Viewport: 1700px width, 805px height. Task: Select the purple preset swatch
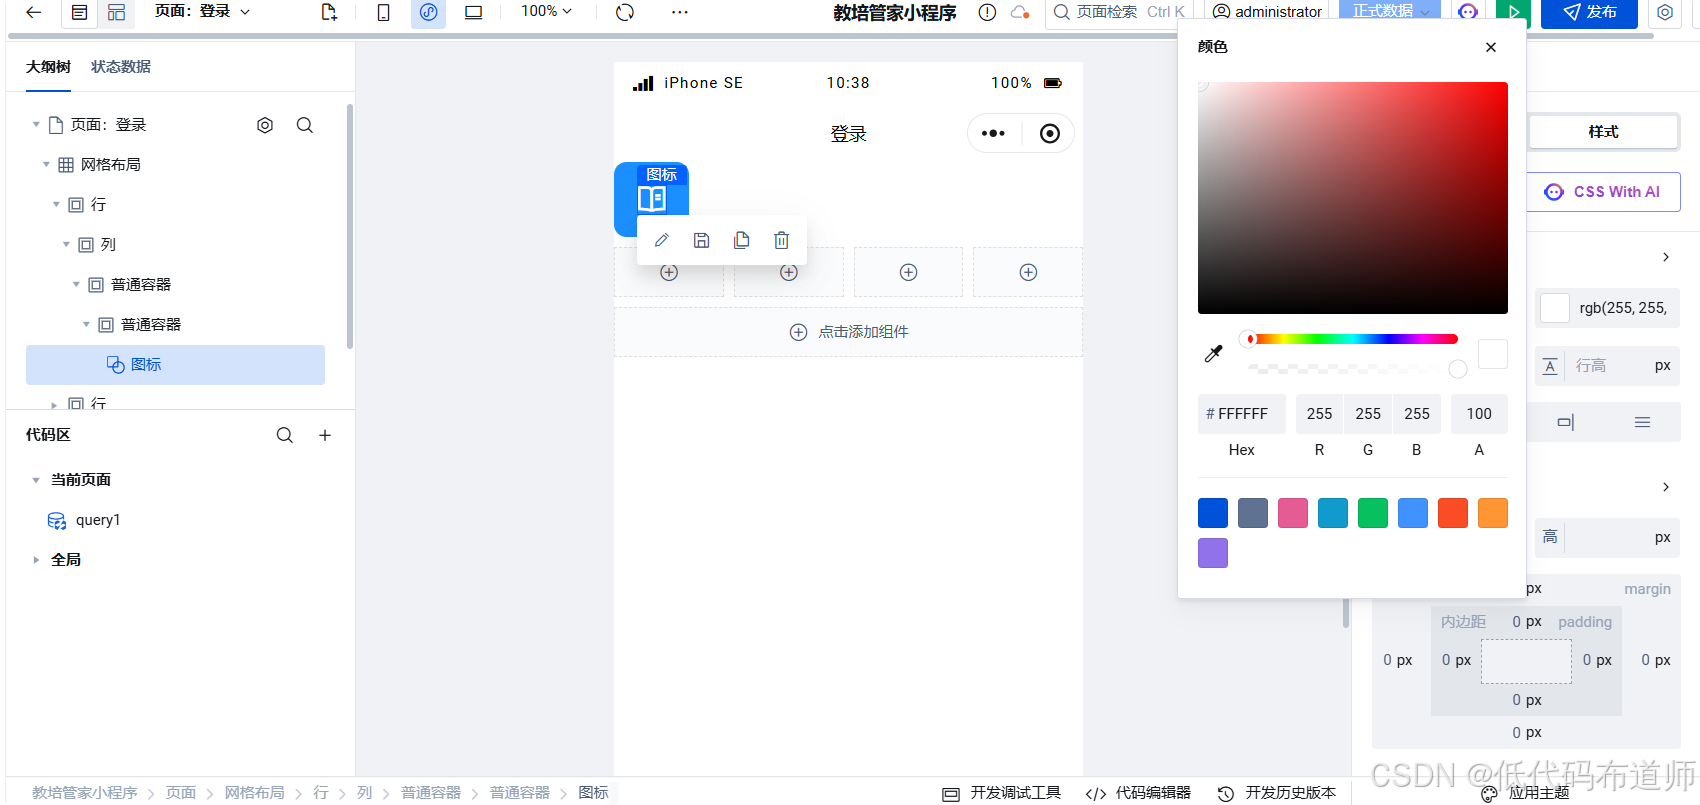point(1213,553)
